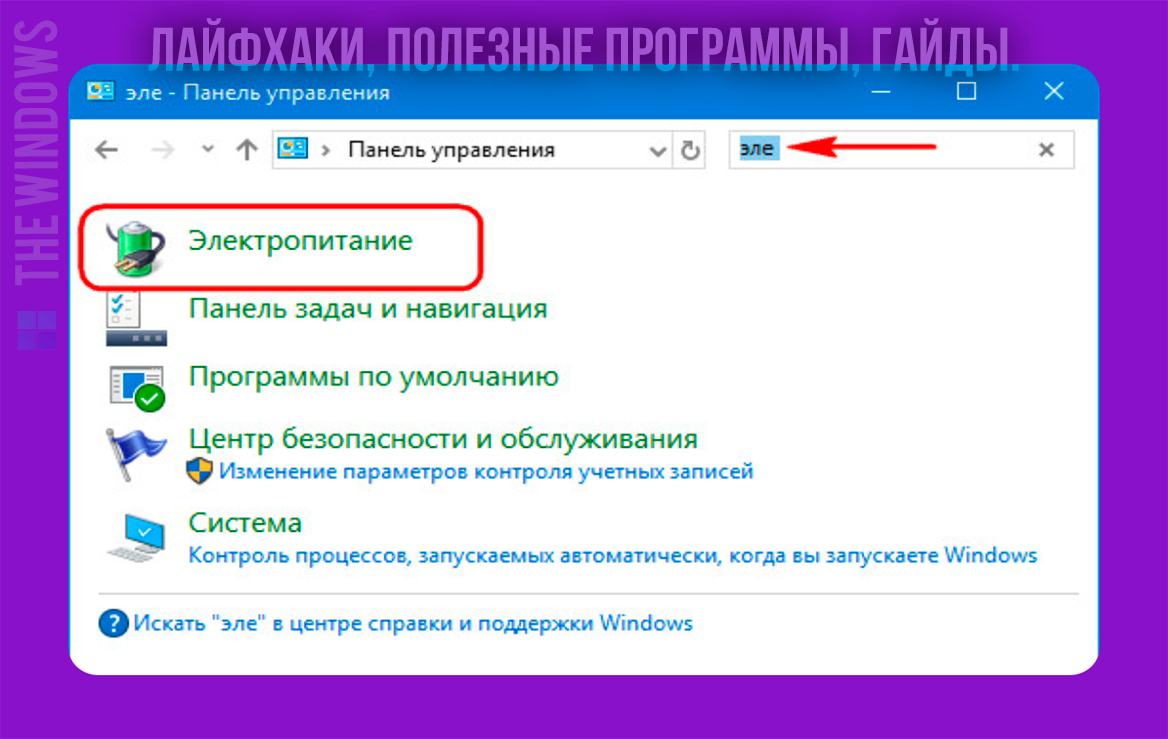Click the Control Panel icon in address bar
Viewport: 1168px width, 739px height.
pyautogui.click(x=293, y=148)
